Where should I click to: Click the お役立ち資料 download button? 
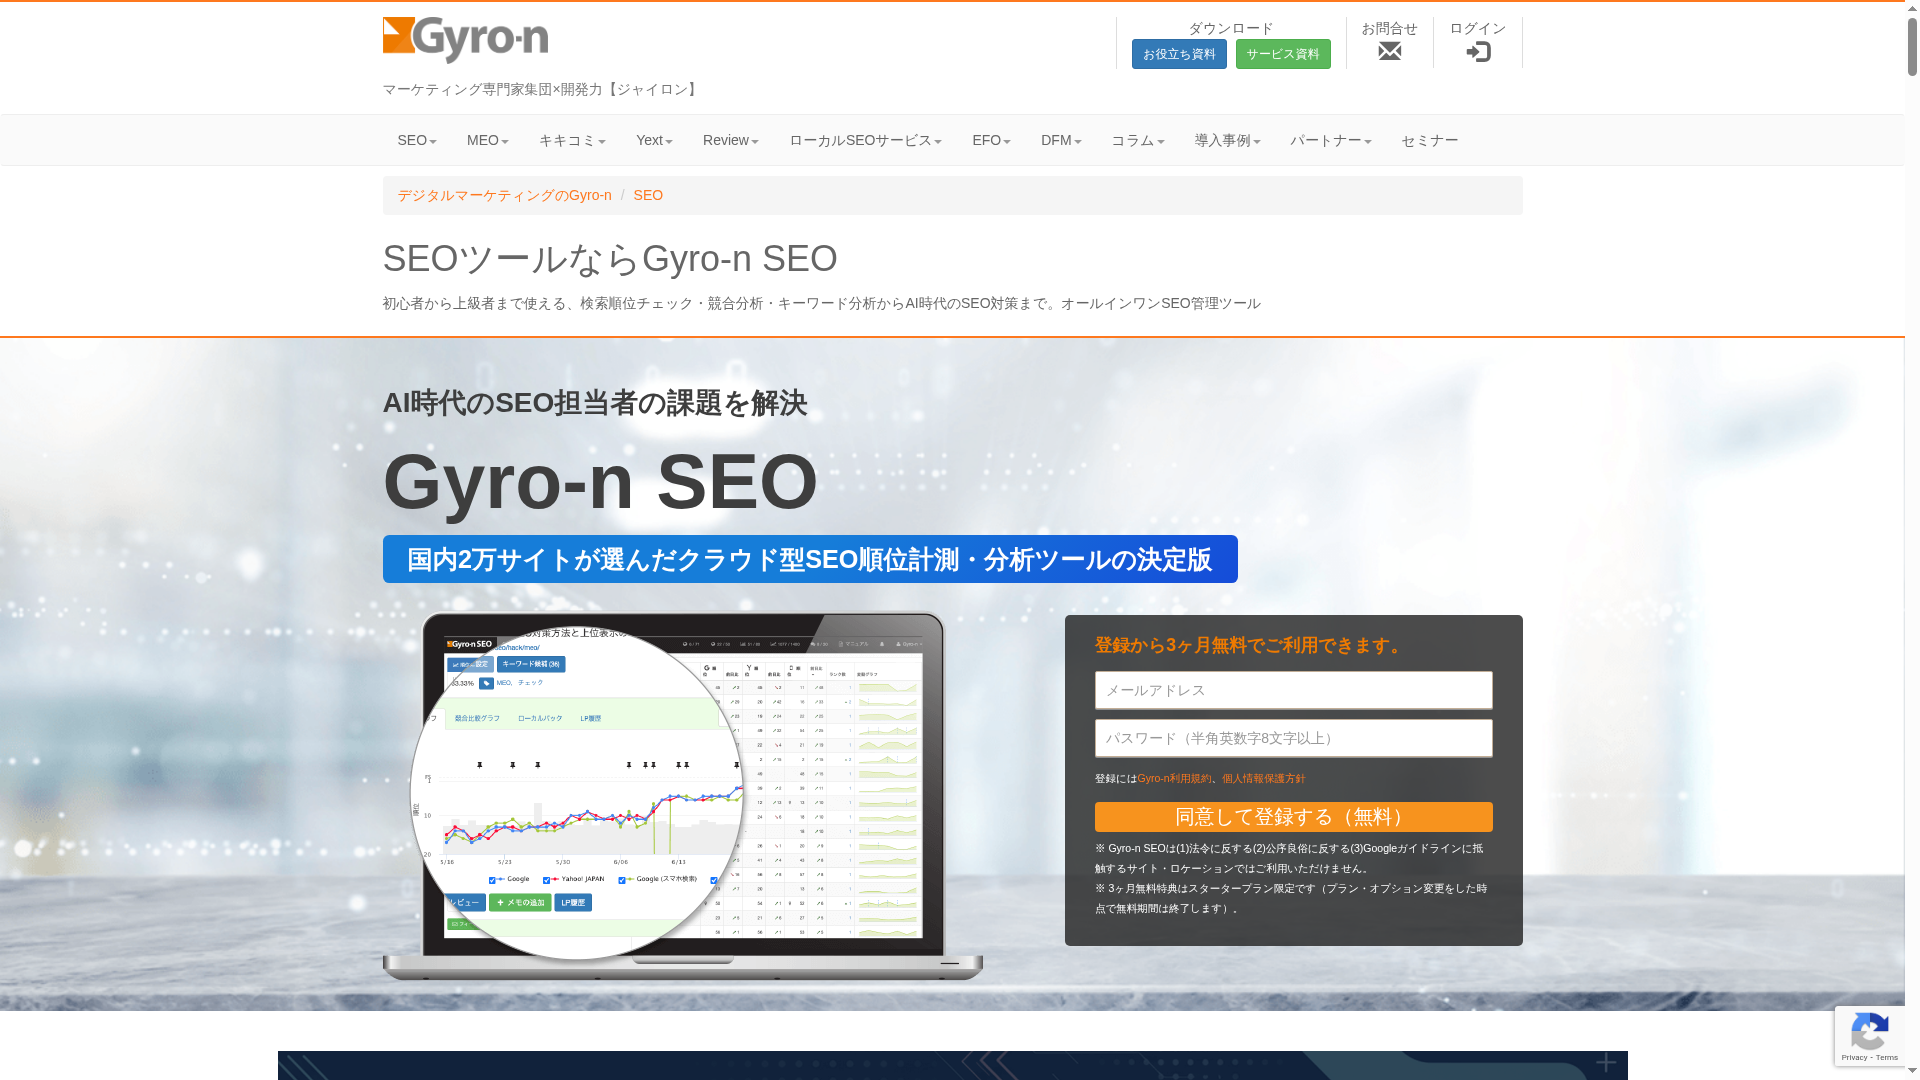[1179, 54]
